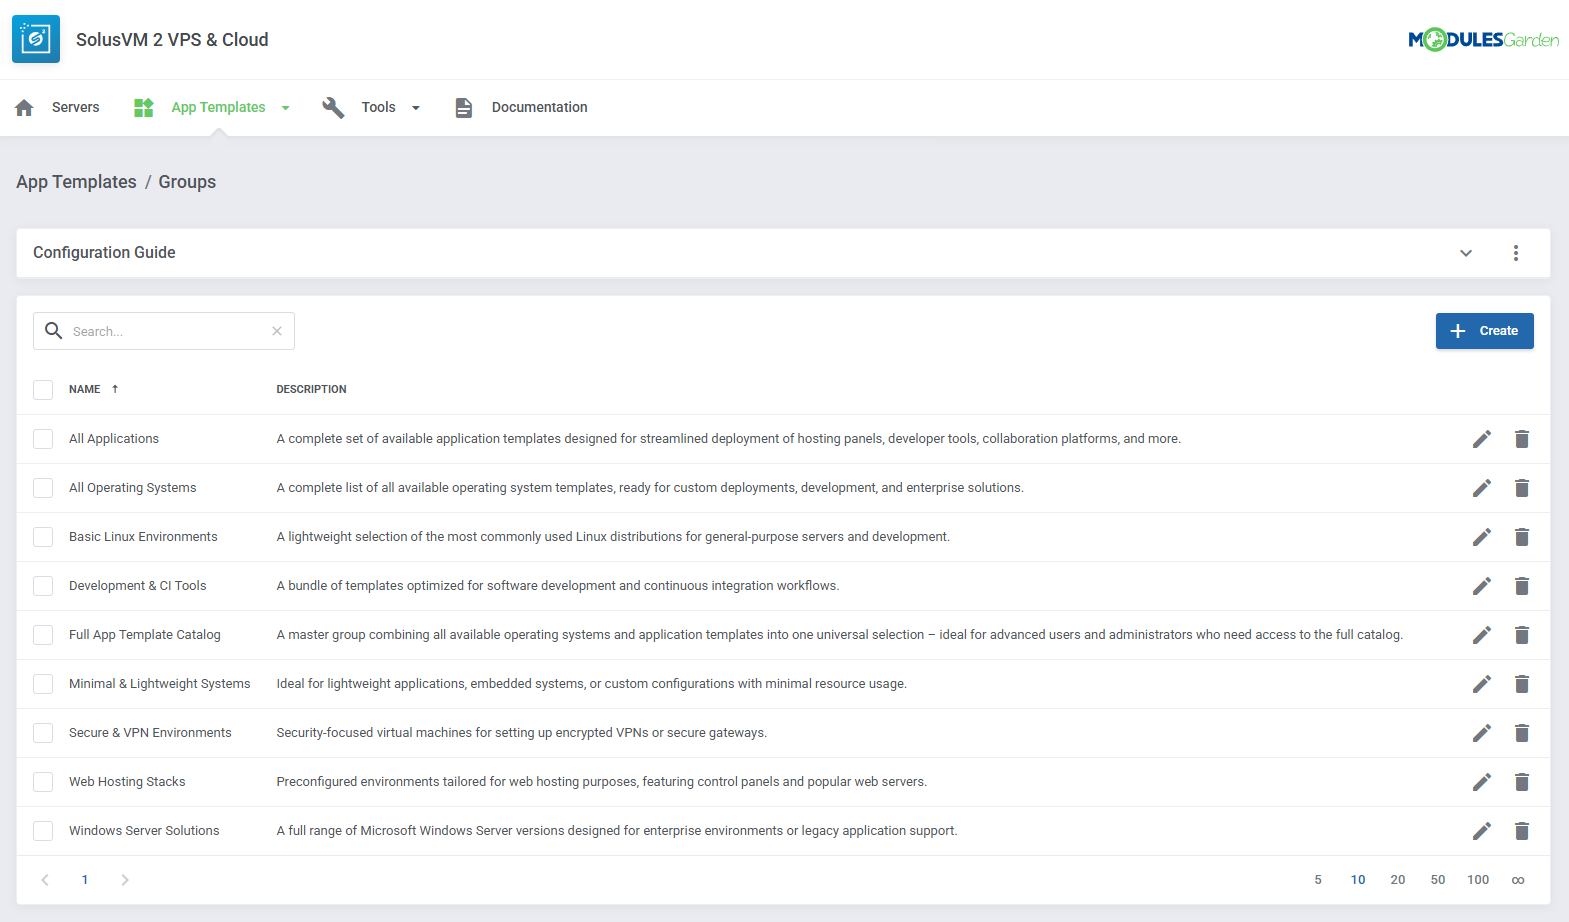Image resolution: width=1569 pixels, height=922 pixels.
Task: Delete the Windows Server Solutions group
Action: [x=1522, y=831]
